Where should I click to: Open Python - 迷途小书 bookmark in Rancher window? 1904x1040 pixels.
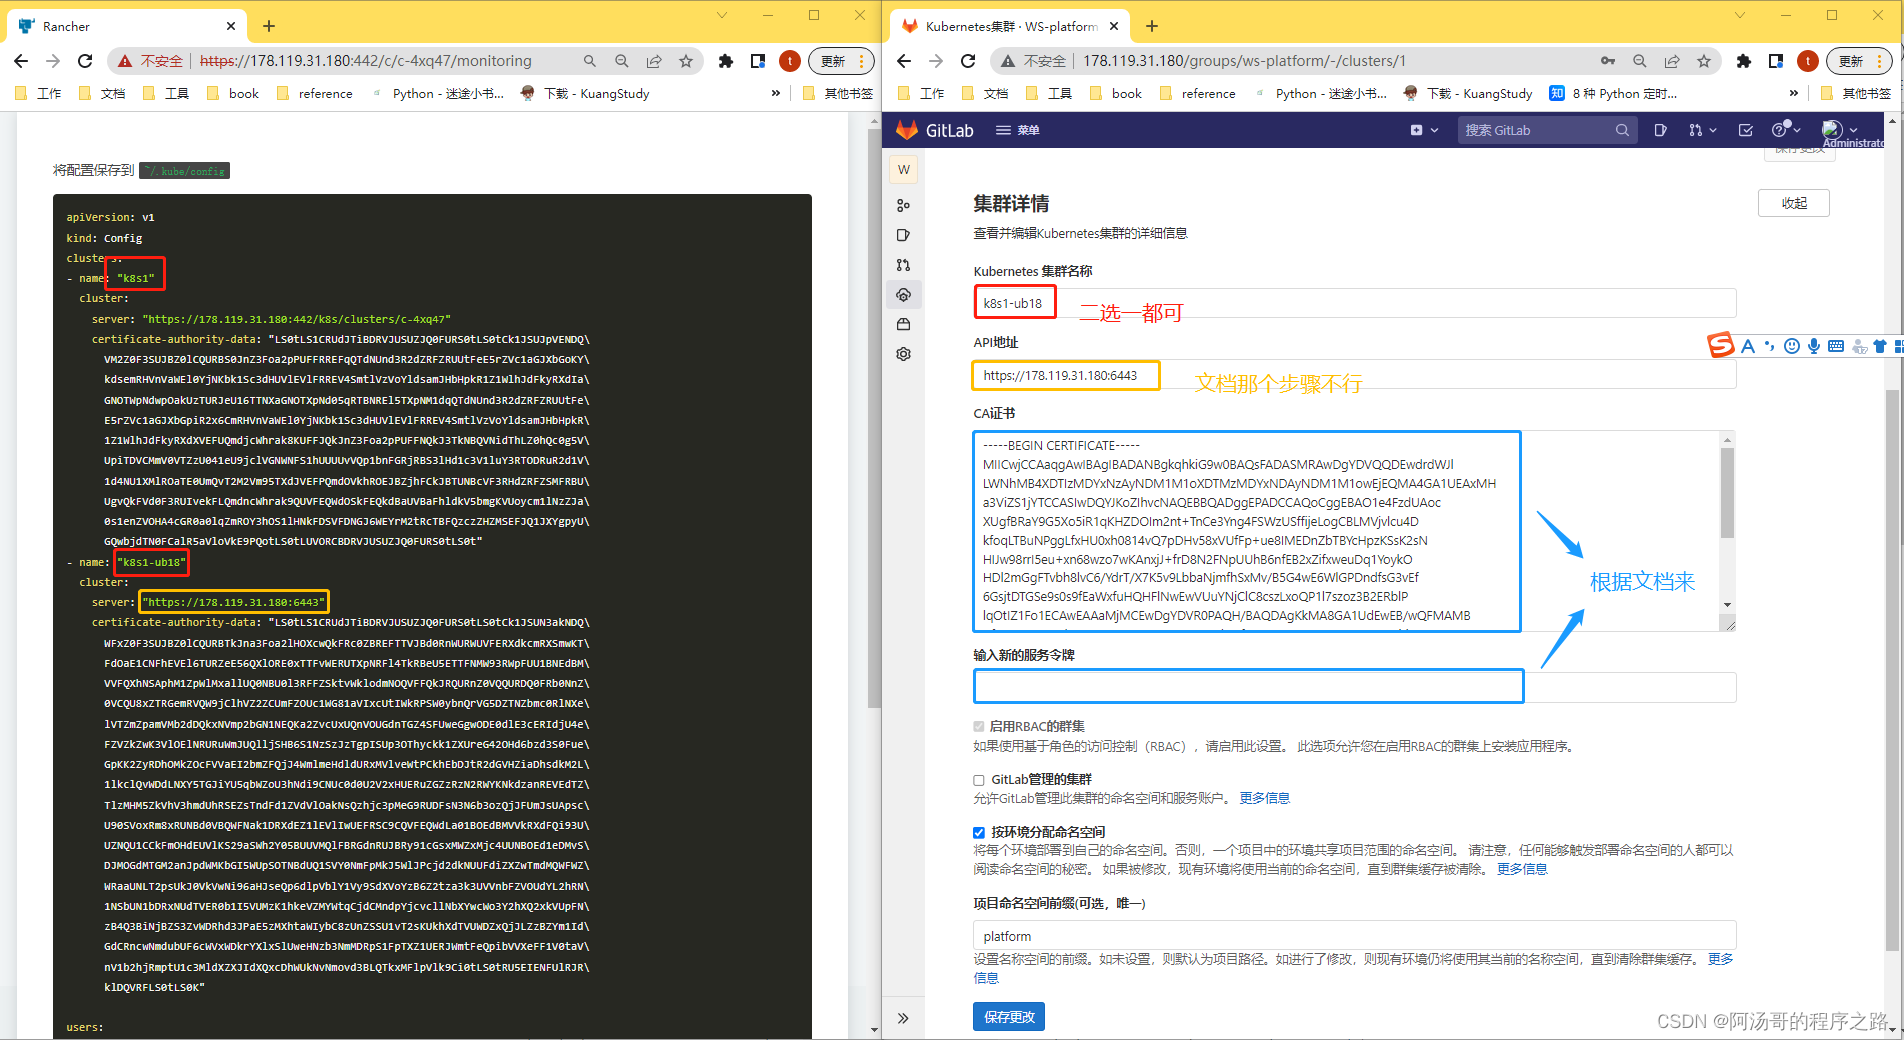pos(437,93)
